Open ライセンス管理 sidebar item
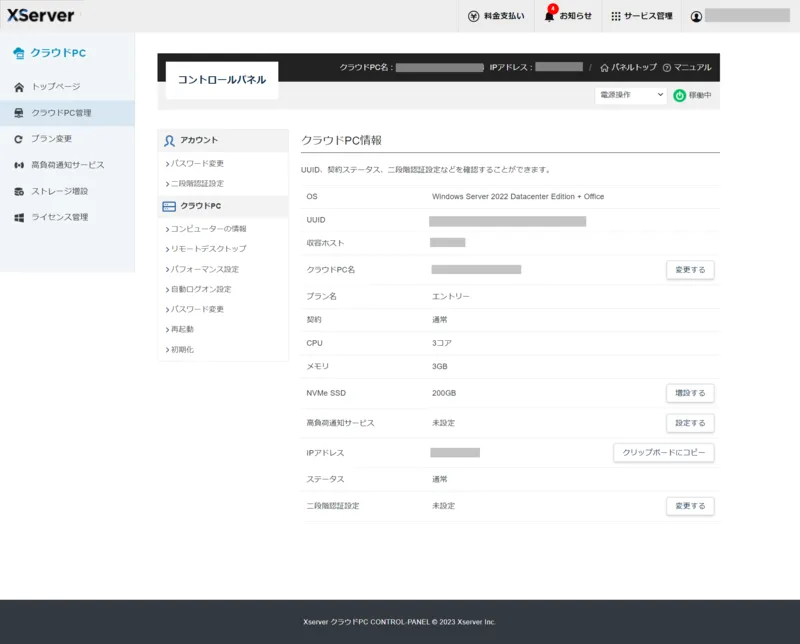 pos(67,217)
